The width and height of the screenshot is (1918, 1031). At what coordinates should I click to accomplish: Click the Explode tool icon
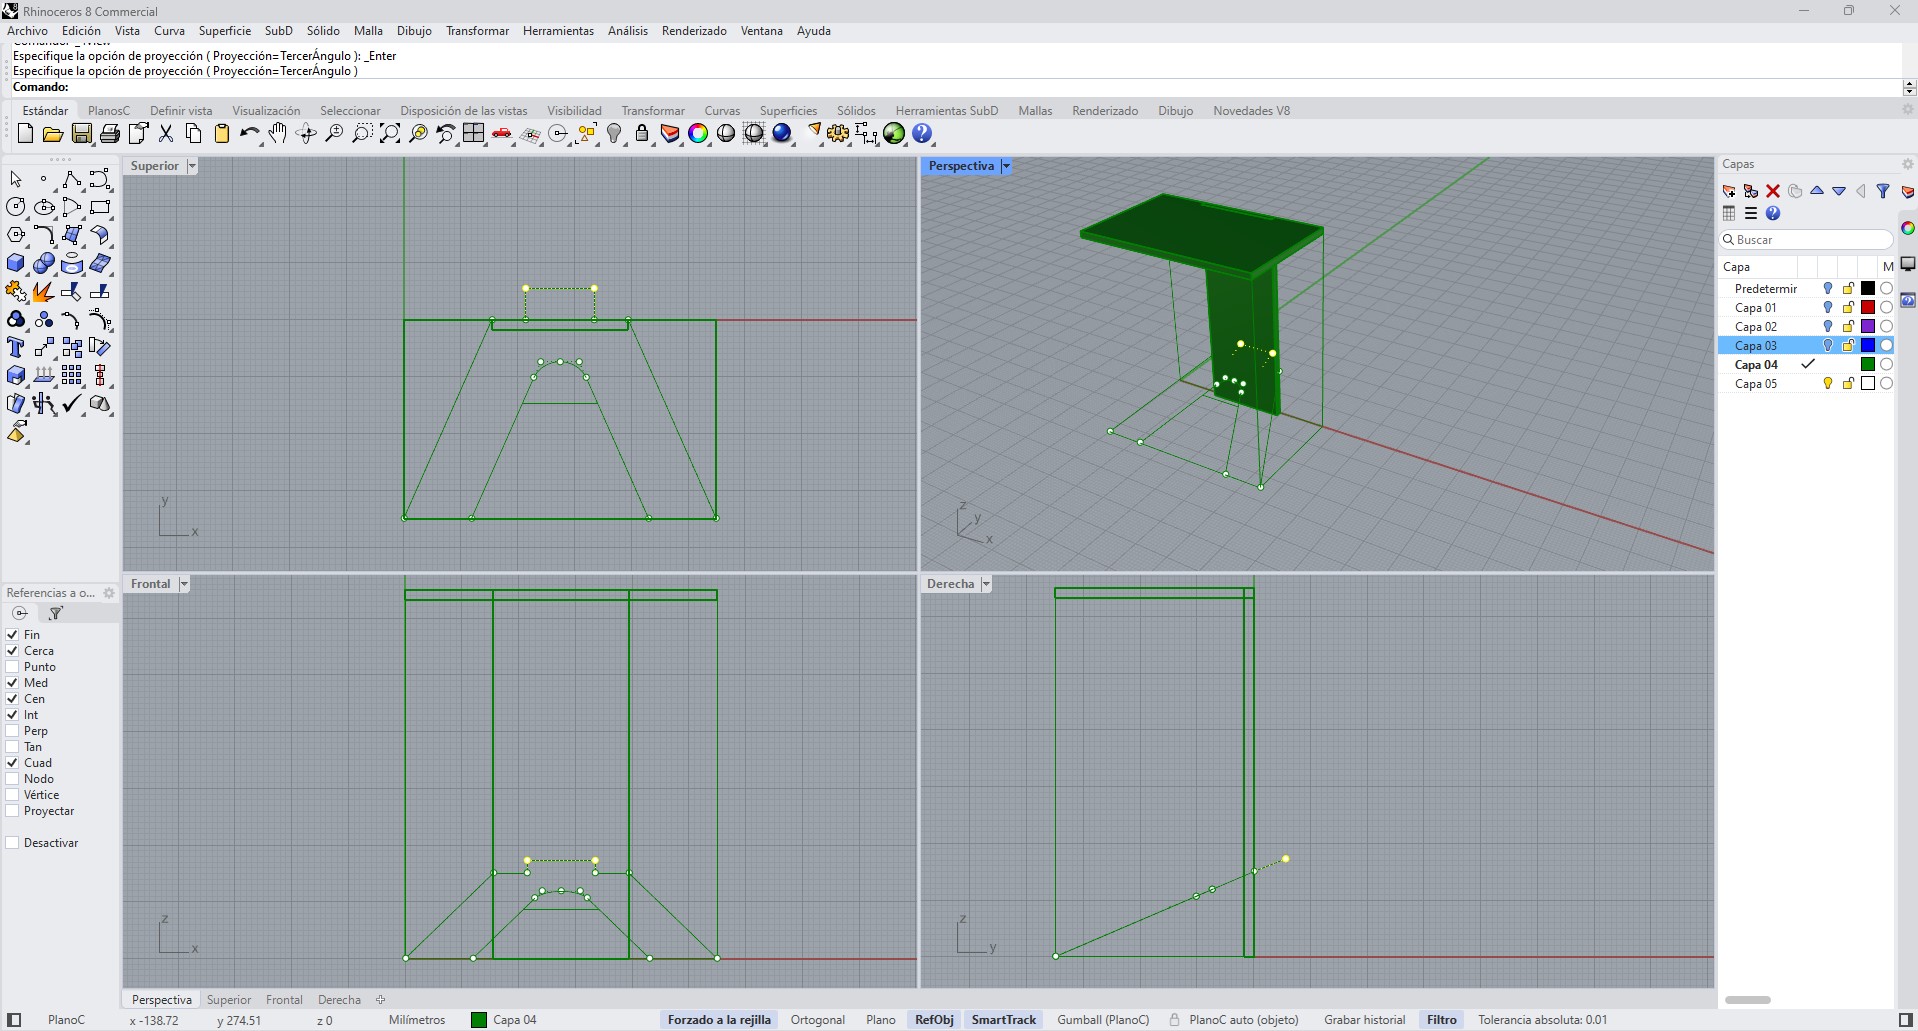(43, 292)
